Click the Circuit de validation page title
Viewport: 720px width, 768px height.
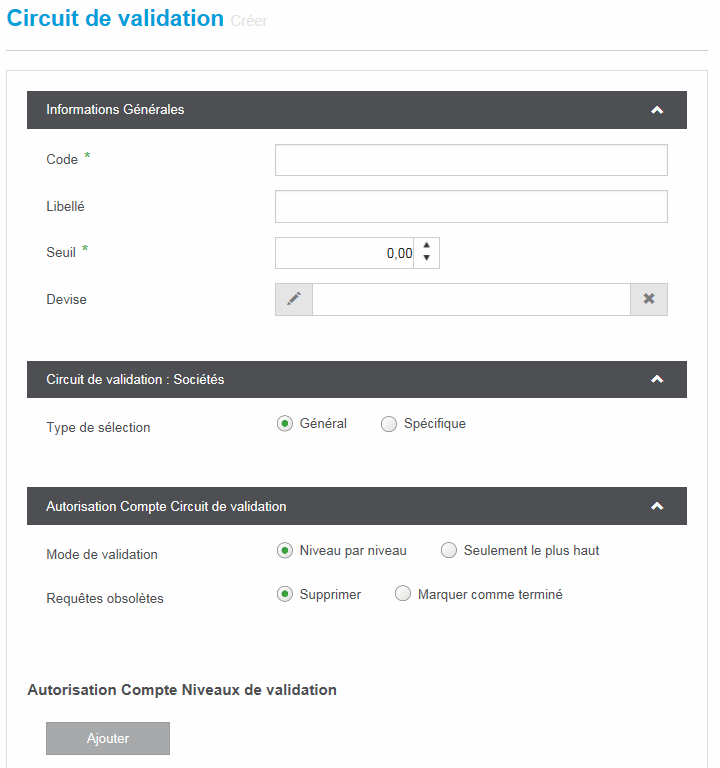(x=115, y=18)
